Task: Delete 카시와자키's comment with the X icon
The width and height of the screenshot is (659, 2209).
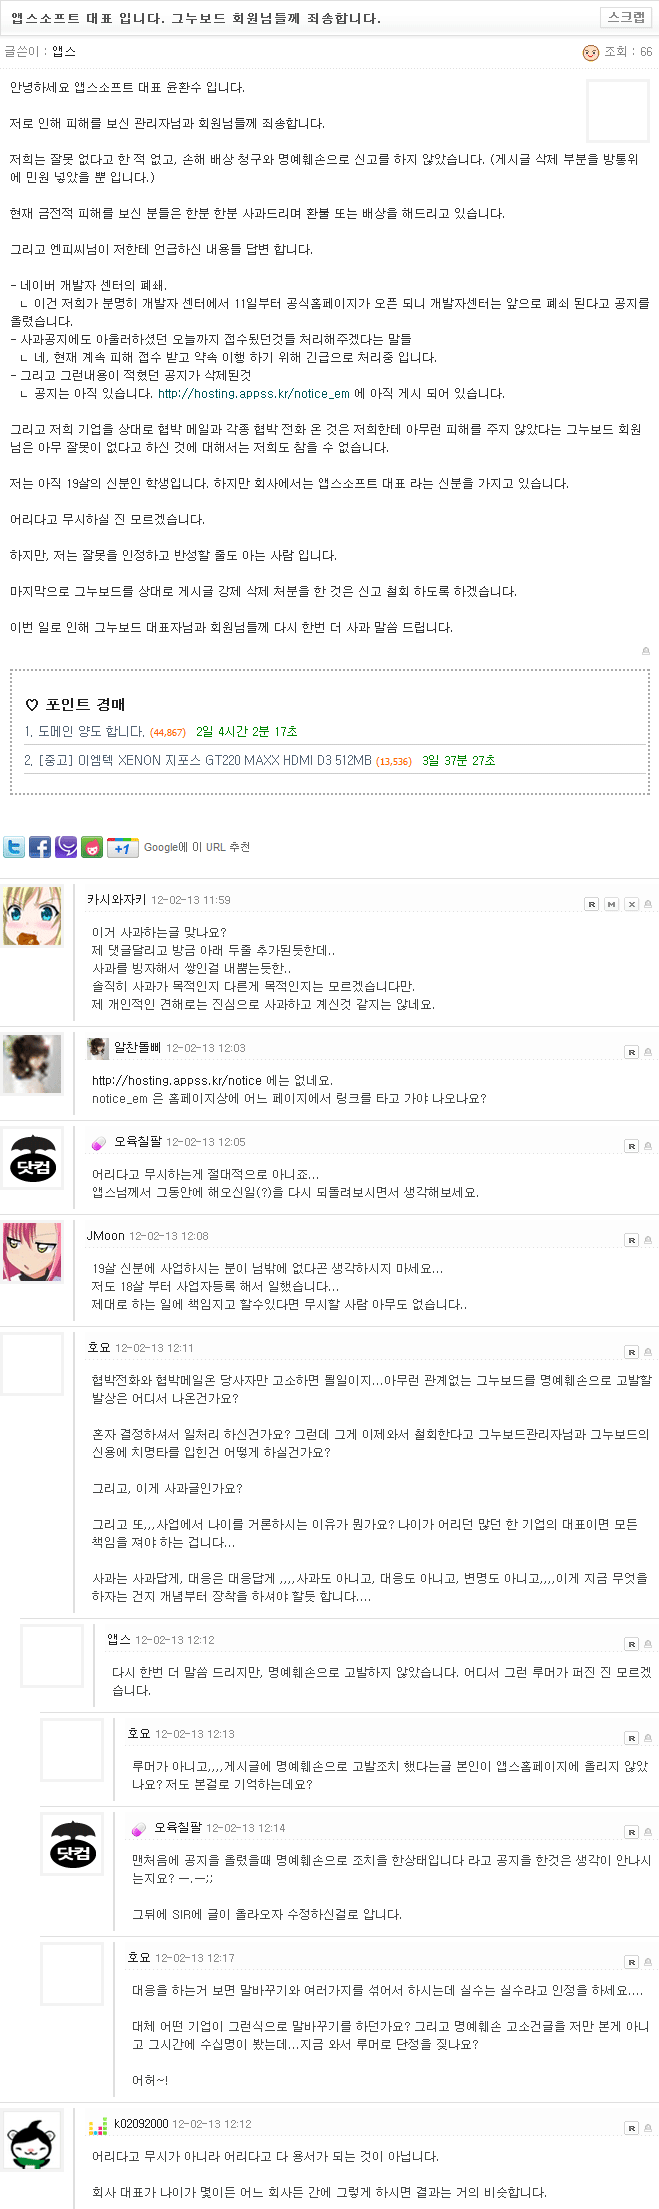Action: (631, 904)
